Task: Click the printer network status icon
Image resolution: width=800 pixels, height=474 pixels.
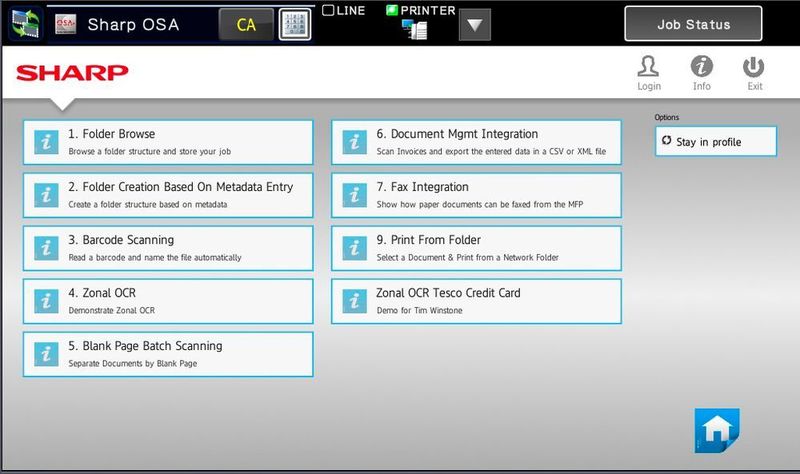Action: [414, 29]
